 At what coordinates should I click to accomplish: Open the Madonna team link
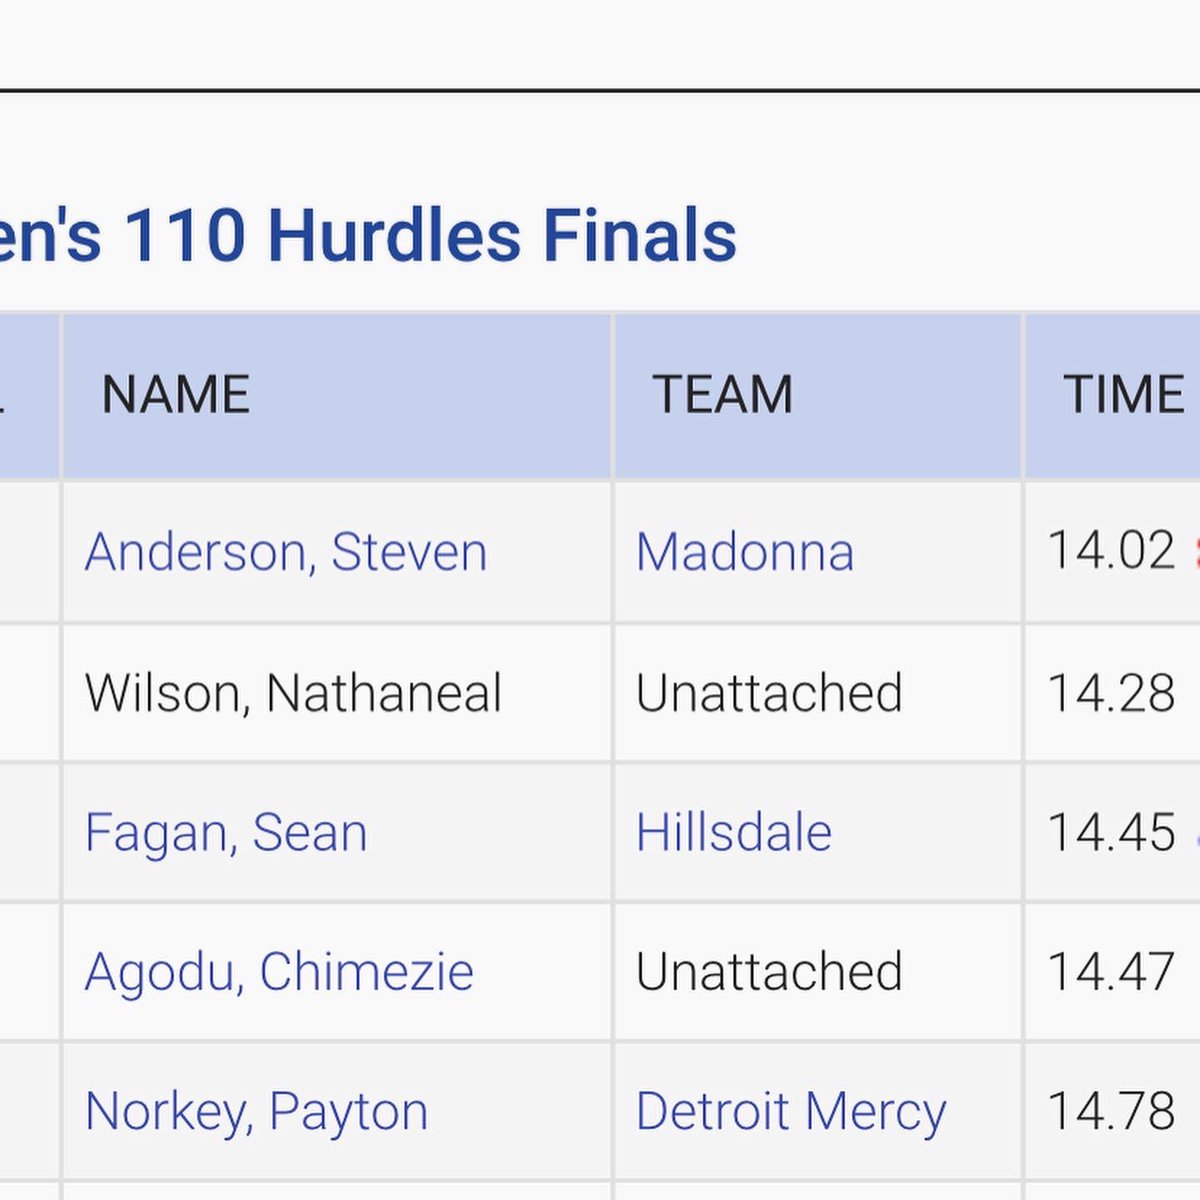pos(745,552)
